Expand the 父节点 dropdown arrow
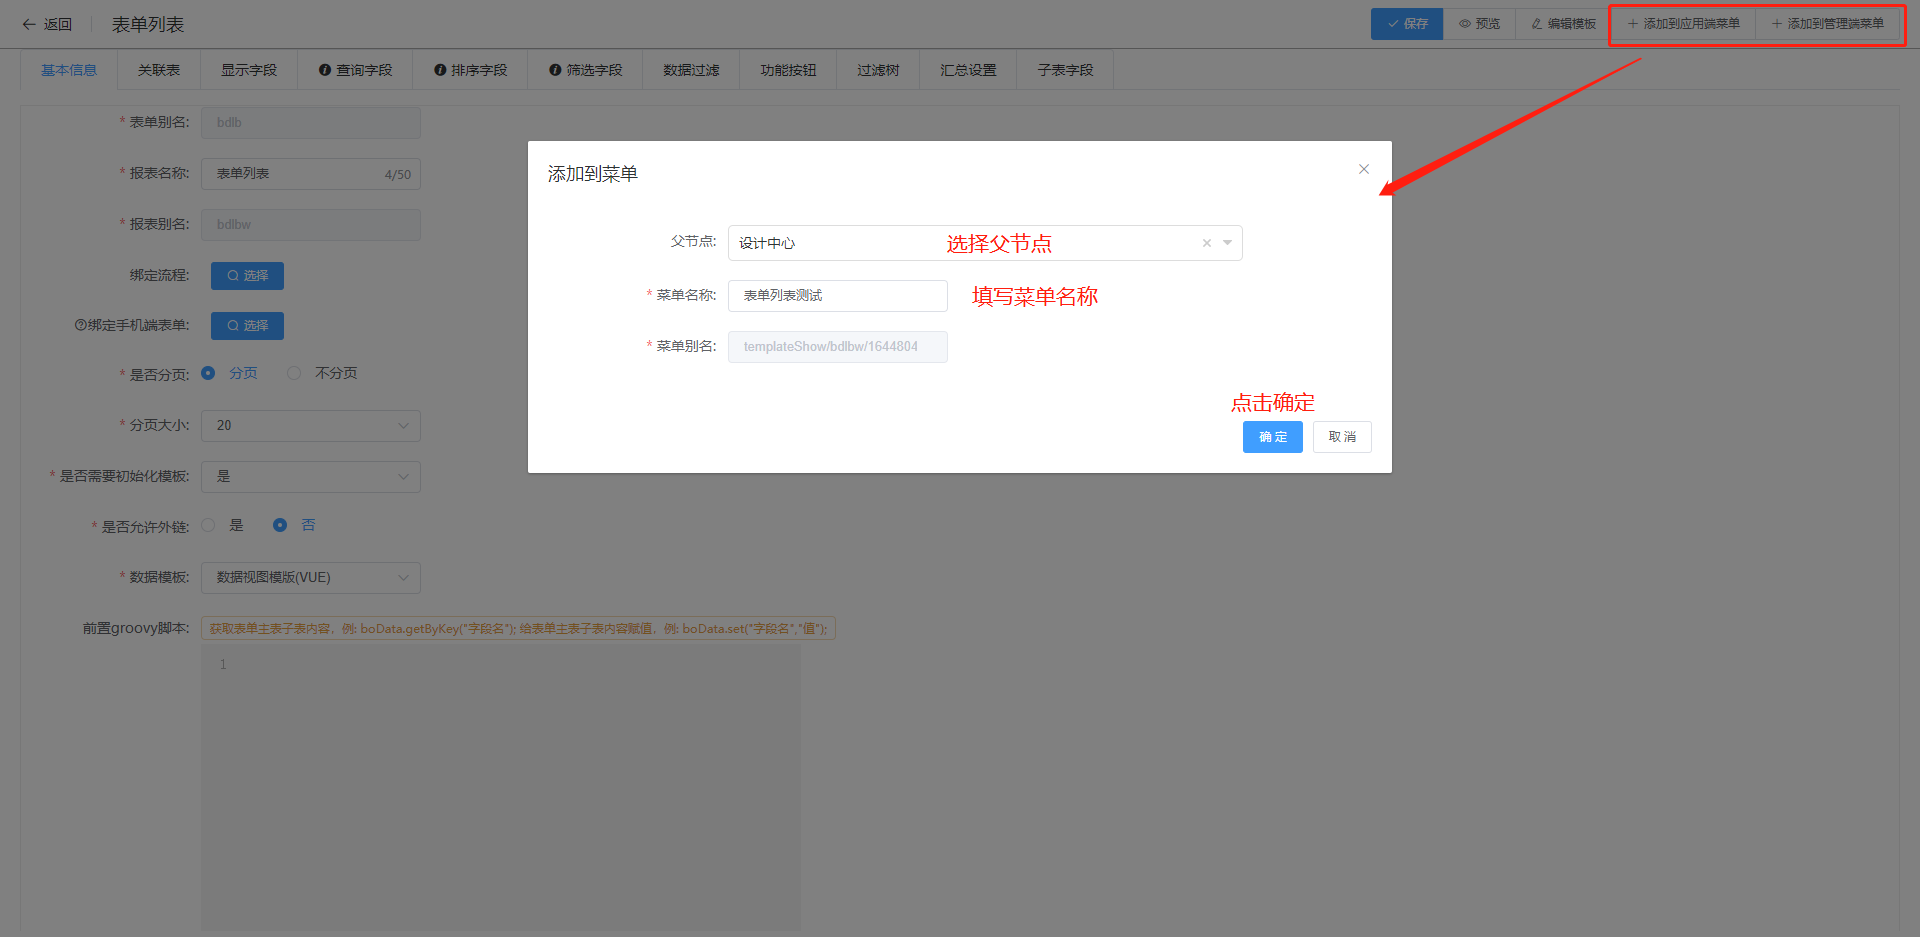 click(1227, 243)
